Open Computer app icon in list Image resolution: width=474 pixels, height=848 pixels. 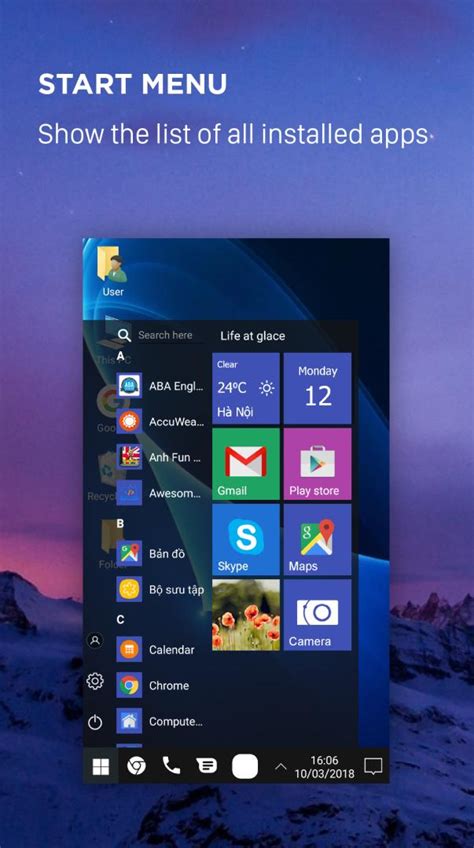[129, 721]
